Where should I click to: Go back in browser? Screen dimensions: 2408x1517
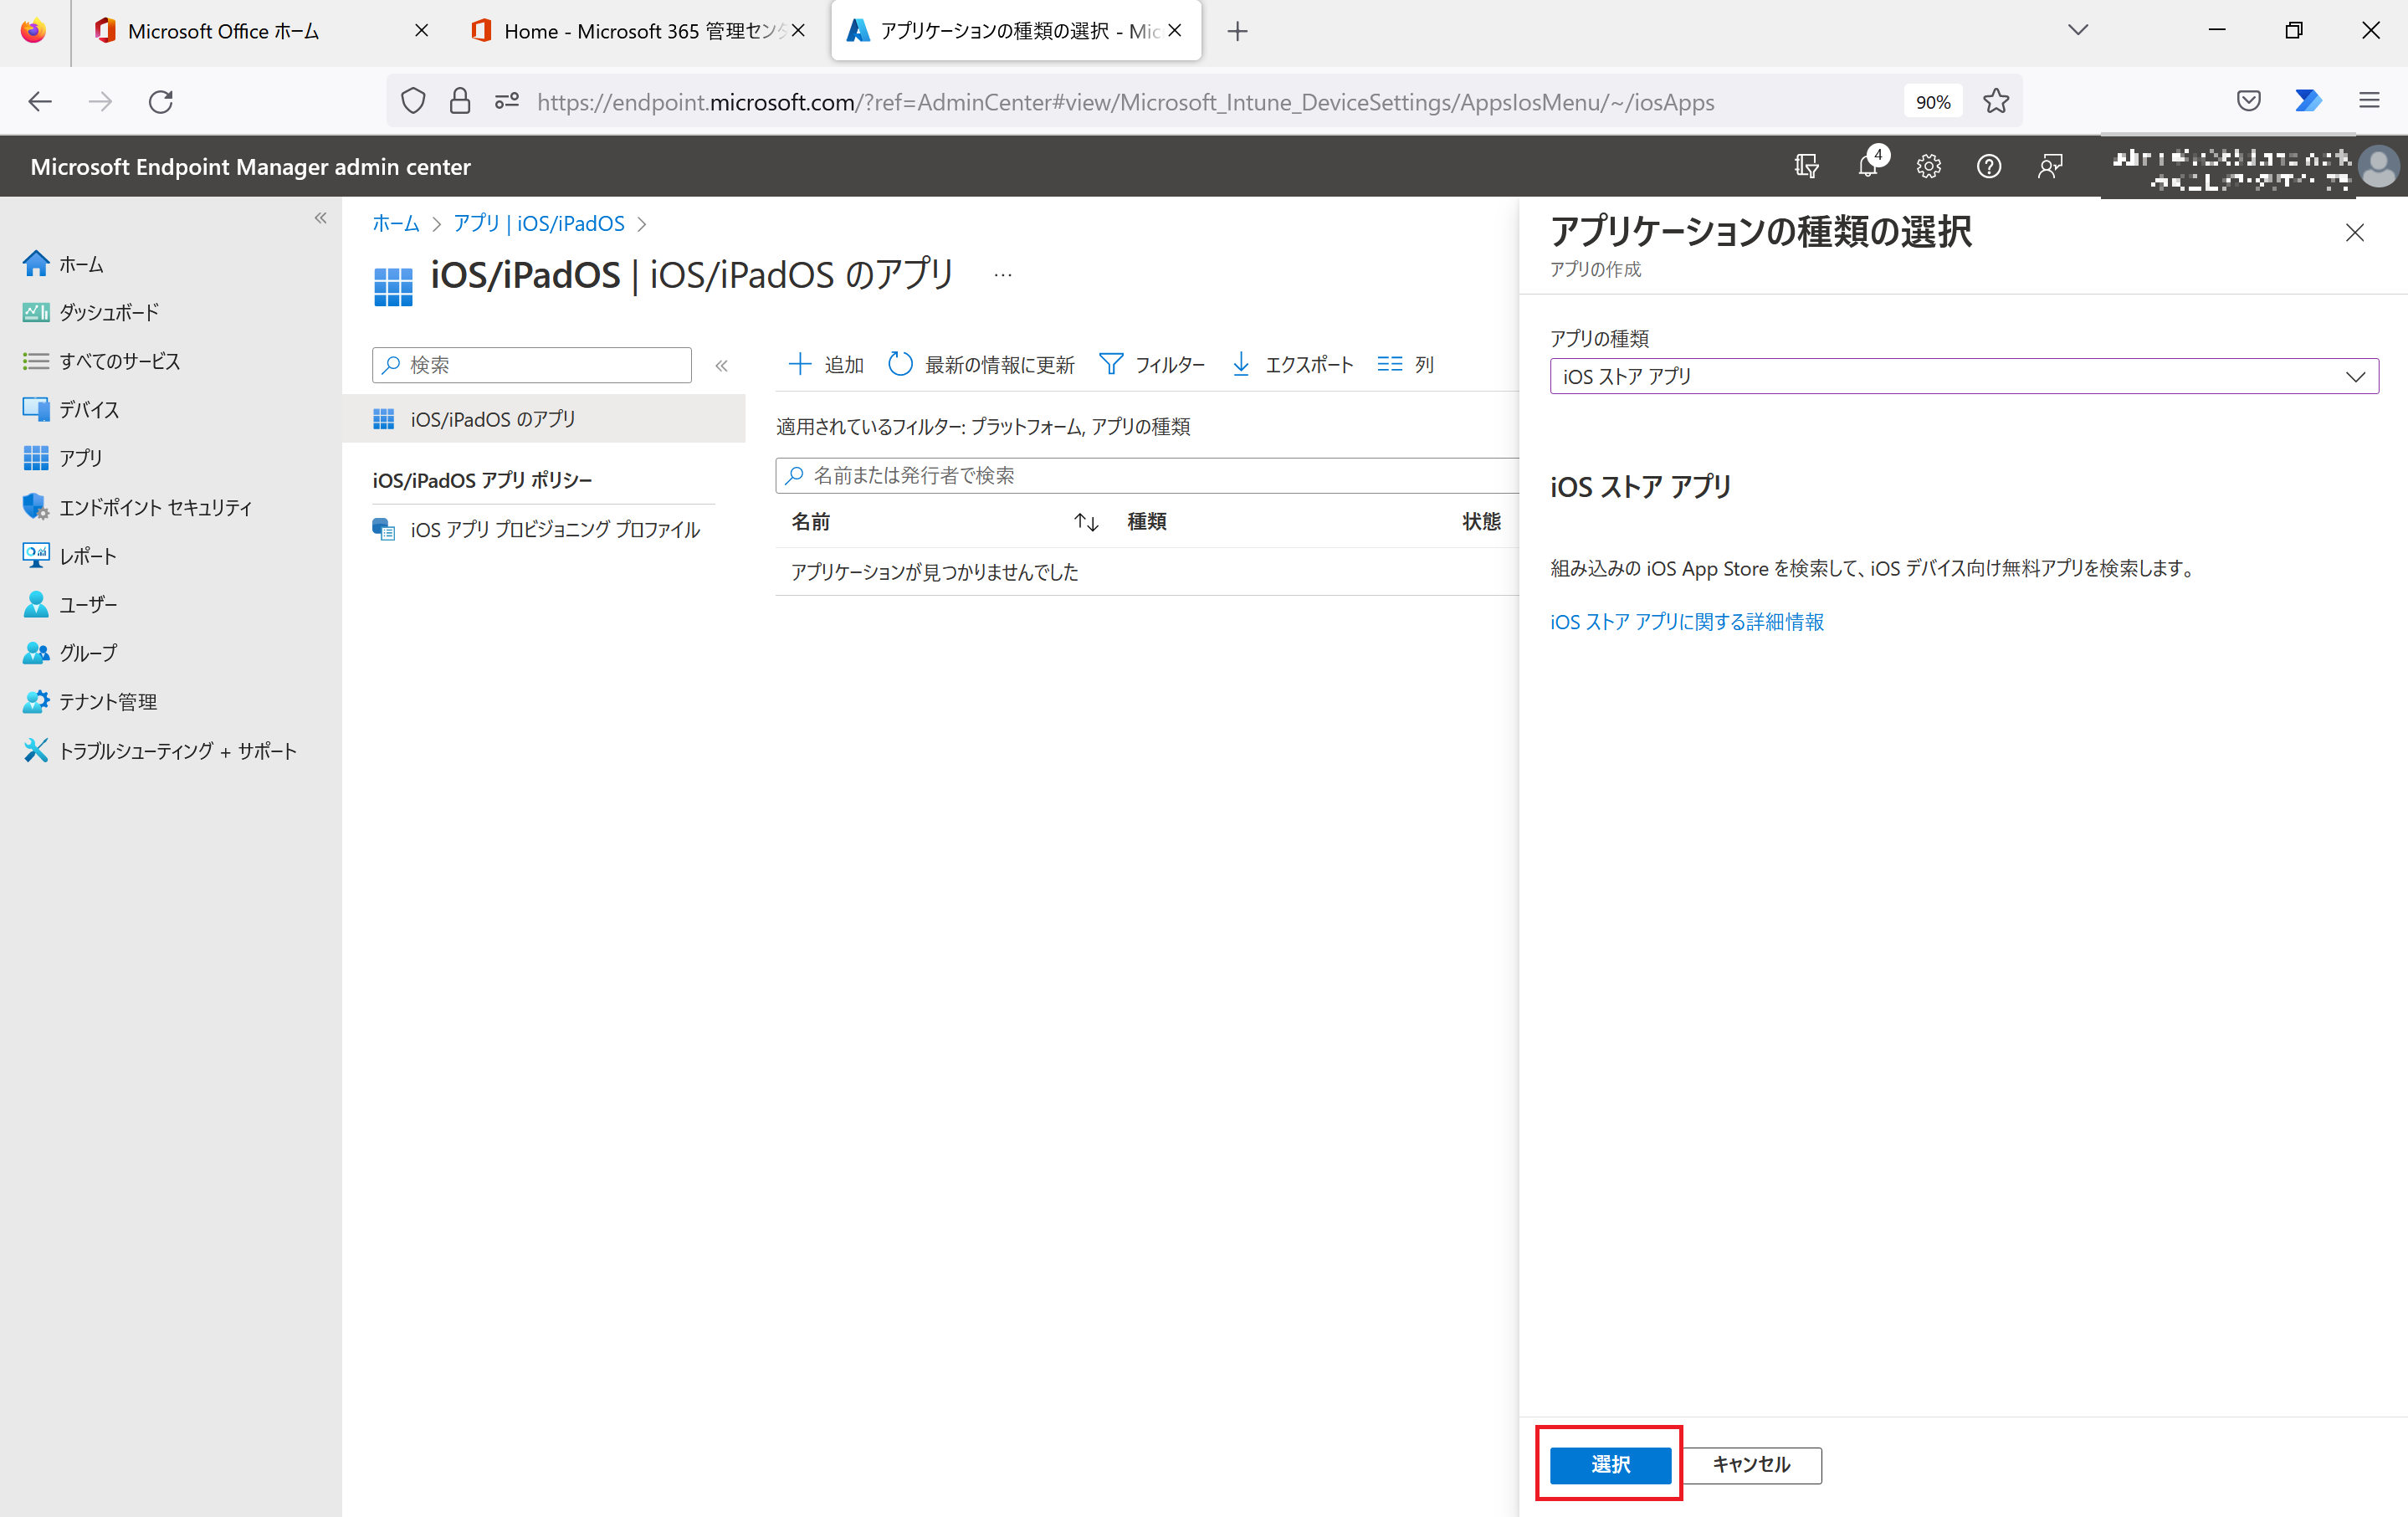[x=40, y=101]
